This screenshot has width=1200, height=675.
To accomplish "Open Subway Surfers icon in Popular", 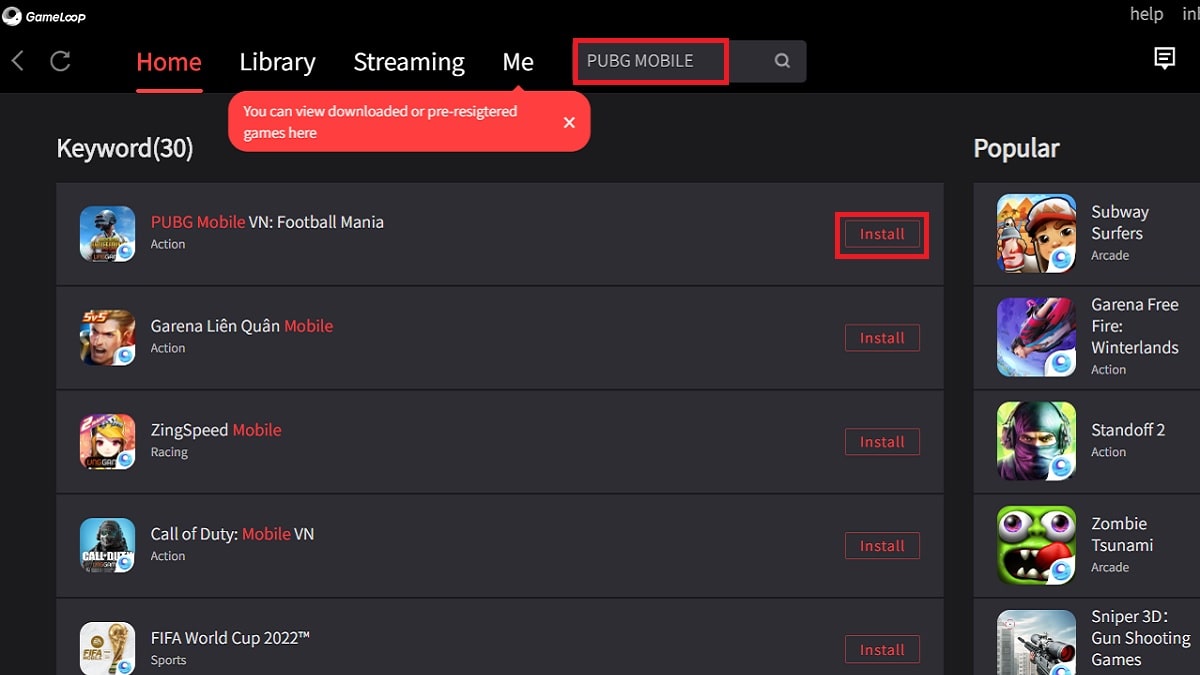I will click(1036, 233).
